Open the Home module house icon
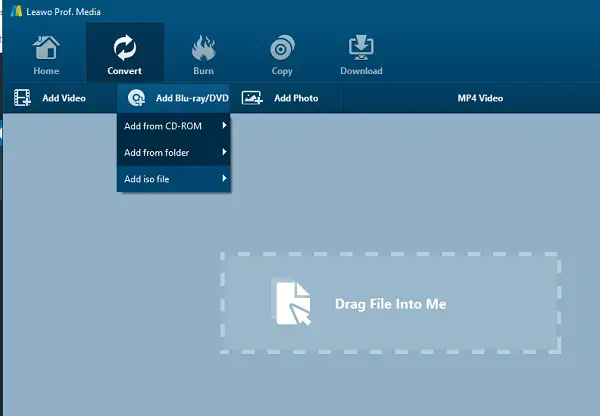Screen dimensions: 600x416 coord(46,47)
